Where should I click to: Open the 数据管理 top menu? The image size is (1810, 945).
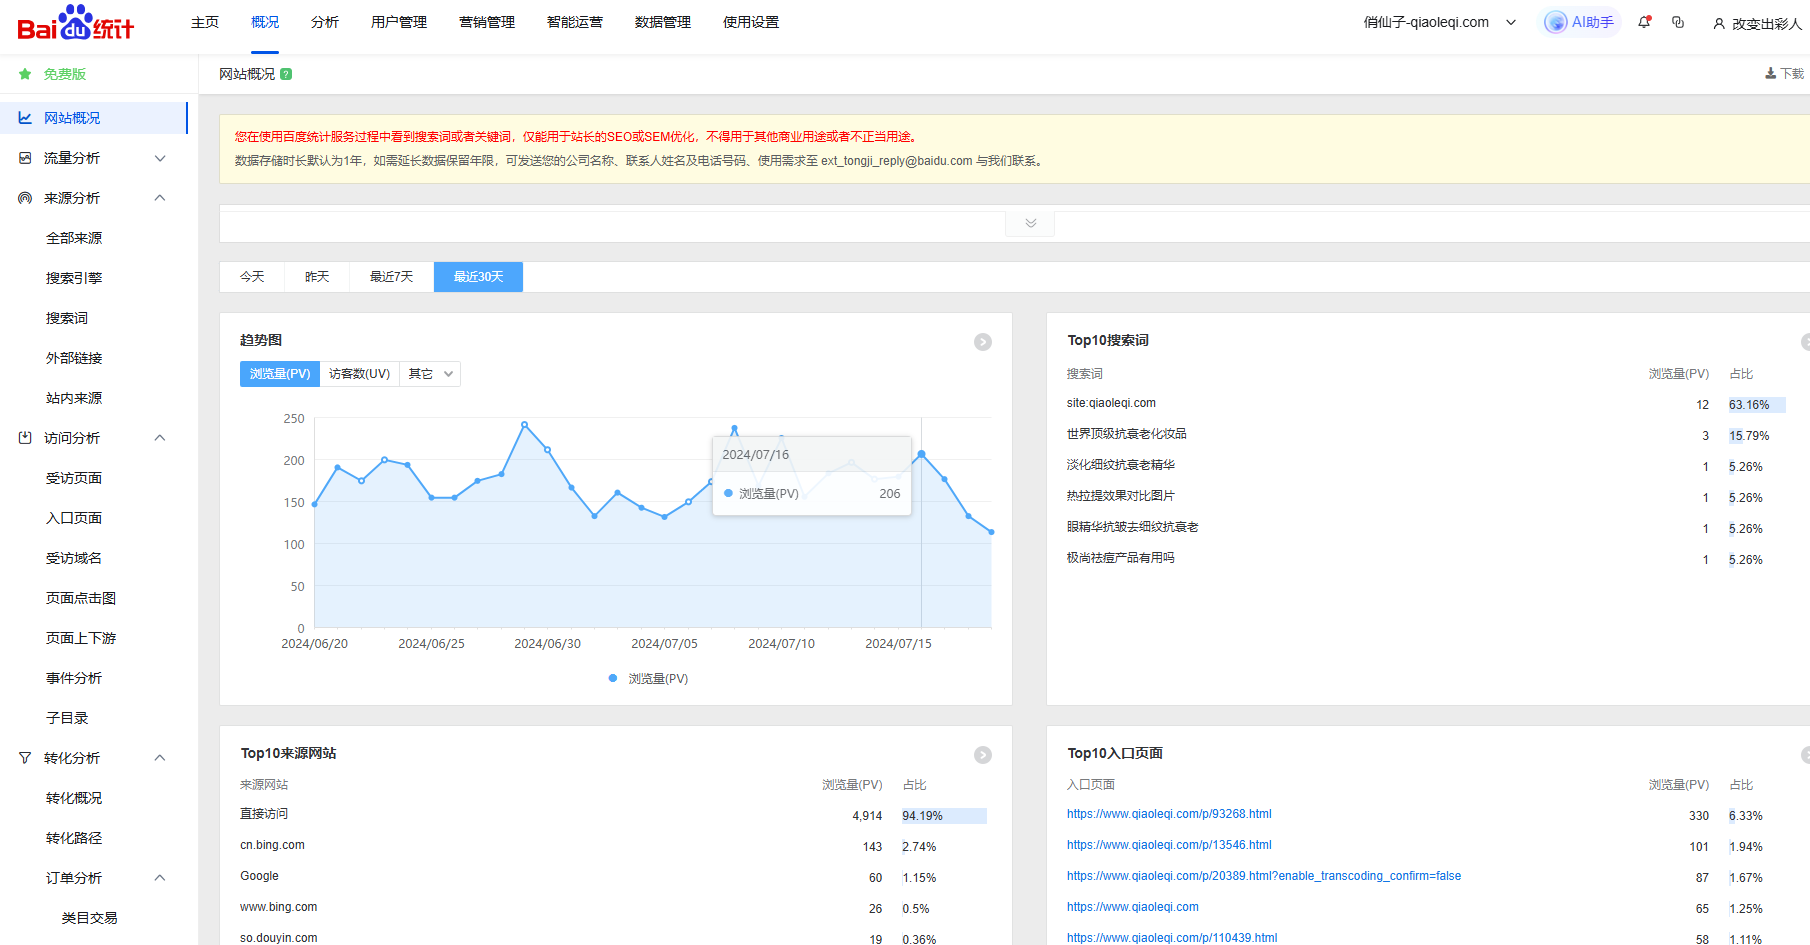click(663, 22)
